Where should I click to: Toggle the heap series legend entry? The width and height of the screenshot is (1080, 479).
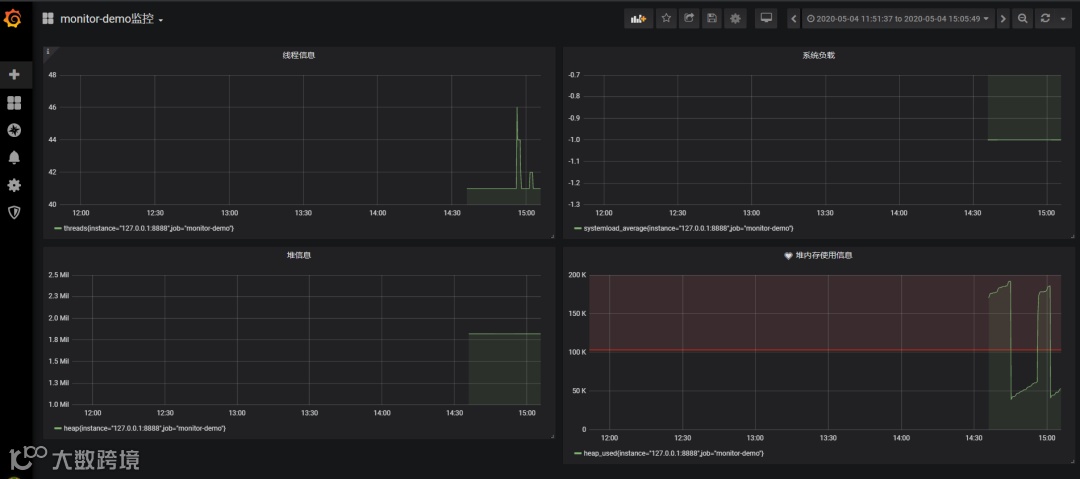[x=144, y=428]
